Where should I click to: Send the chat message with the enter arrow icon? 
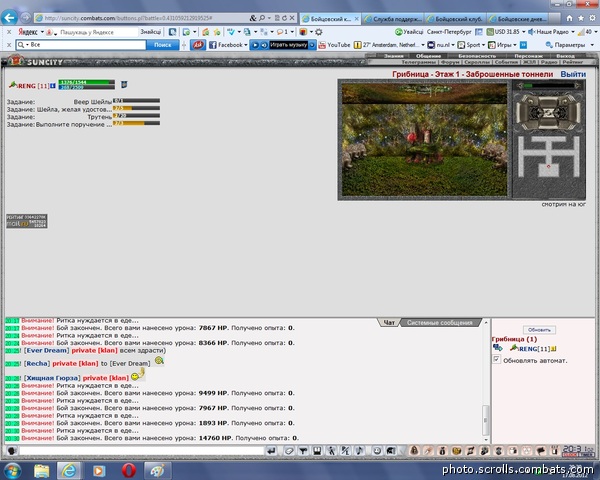point(271,451)
